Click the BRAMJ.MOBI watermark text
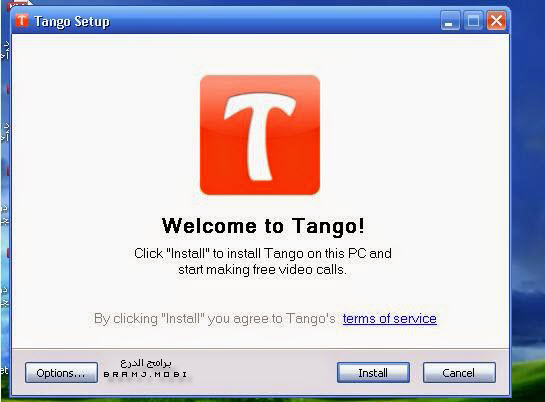The height and width of the screenshot is (402, 545). (145, 375)
